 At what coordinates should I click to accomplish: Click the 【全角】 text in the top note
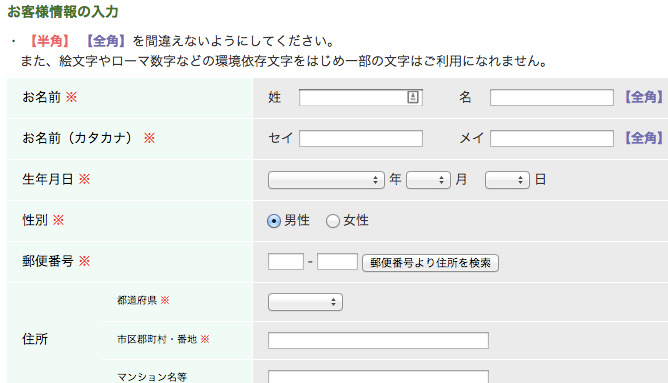[106, 41]
